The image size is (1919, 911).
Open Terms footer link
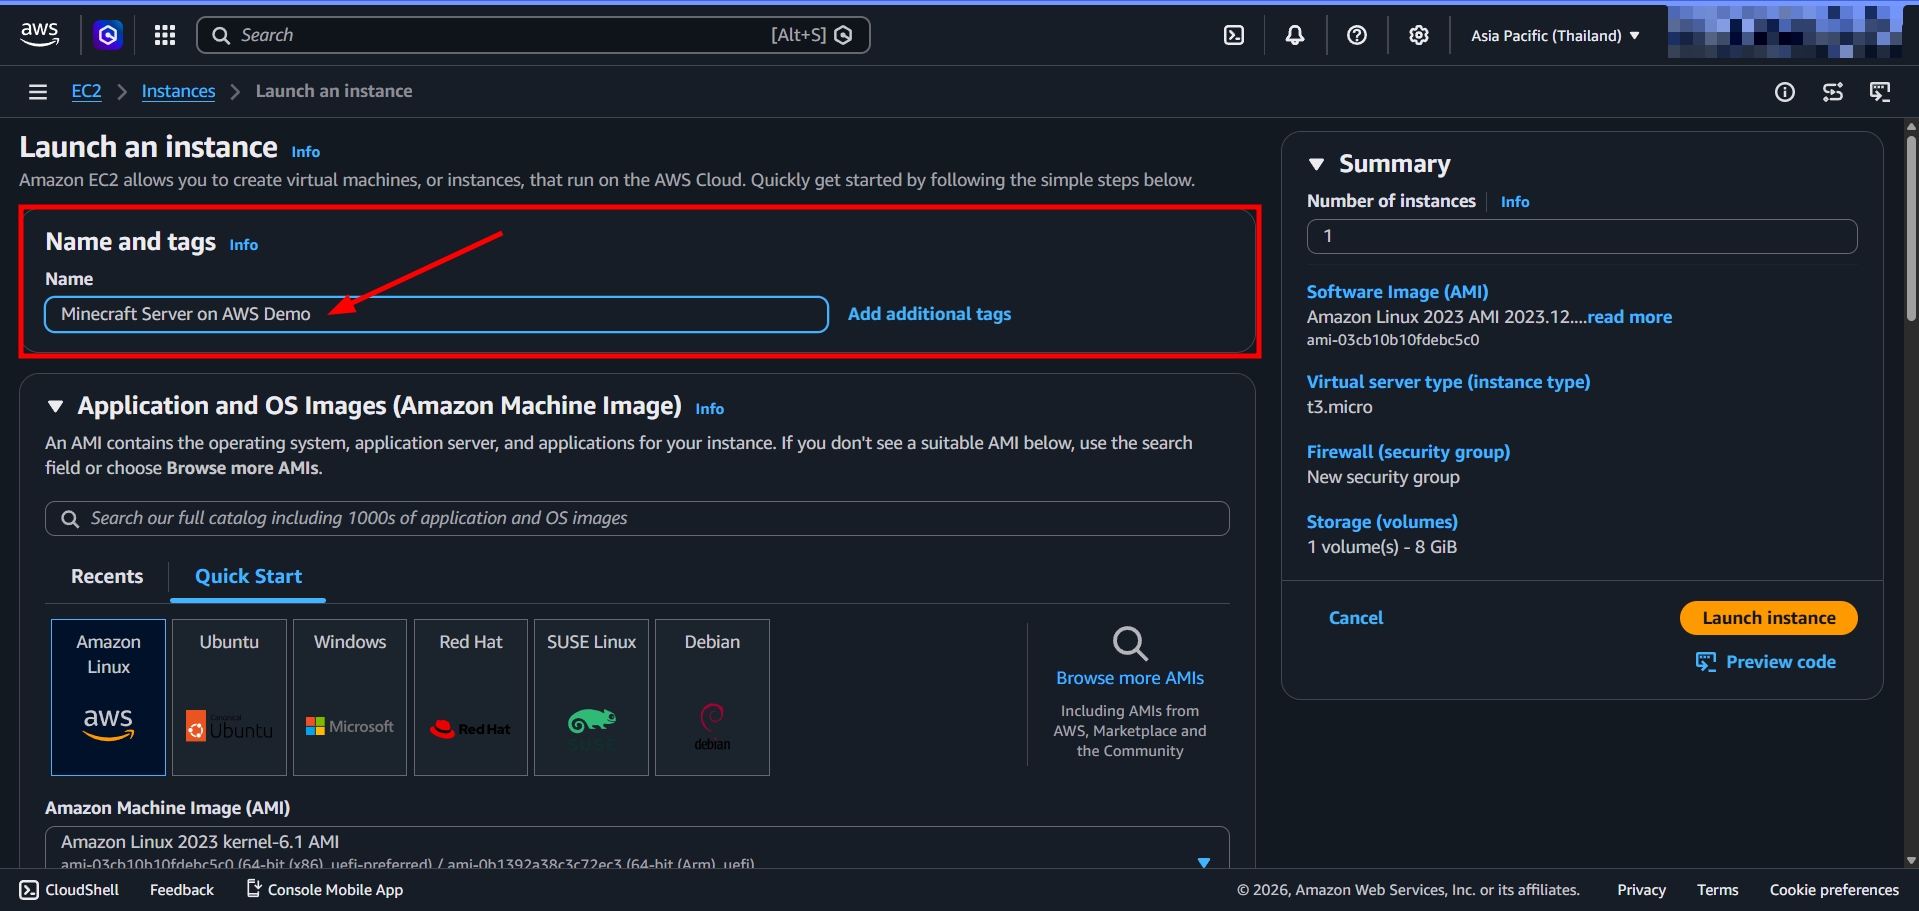1717,890
